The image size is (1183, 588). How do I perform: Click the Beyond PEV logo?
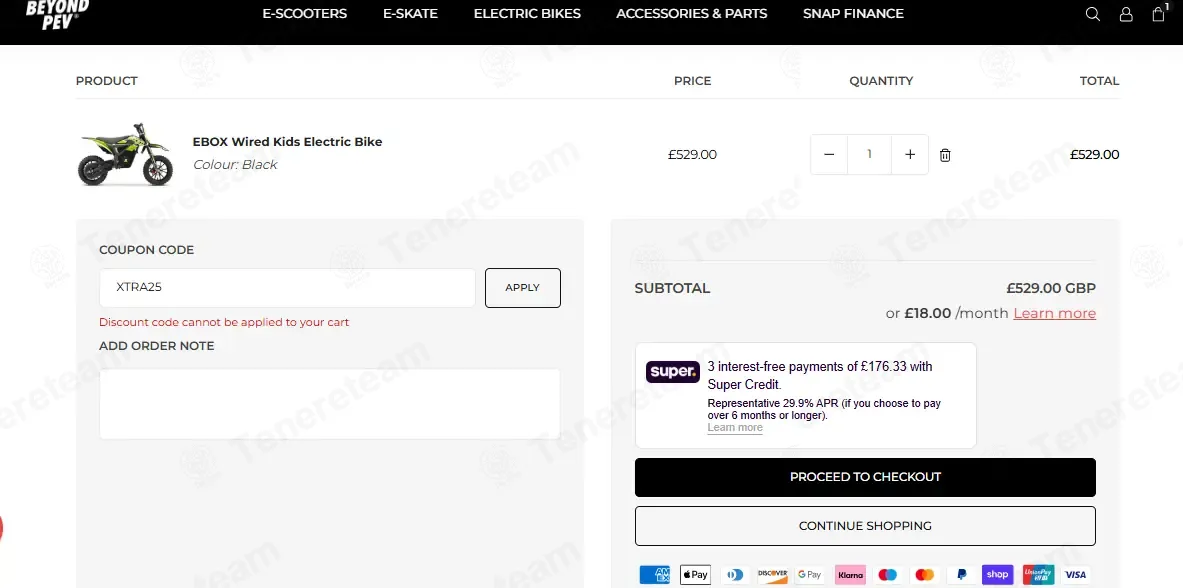[57, 11]
